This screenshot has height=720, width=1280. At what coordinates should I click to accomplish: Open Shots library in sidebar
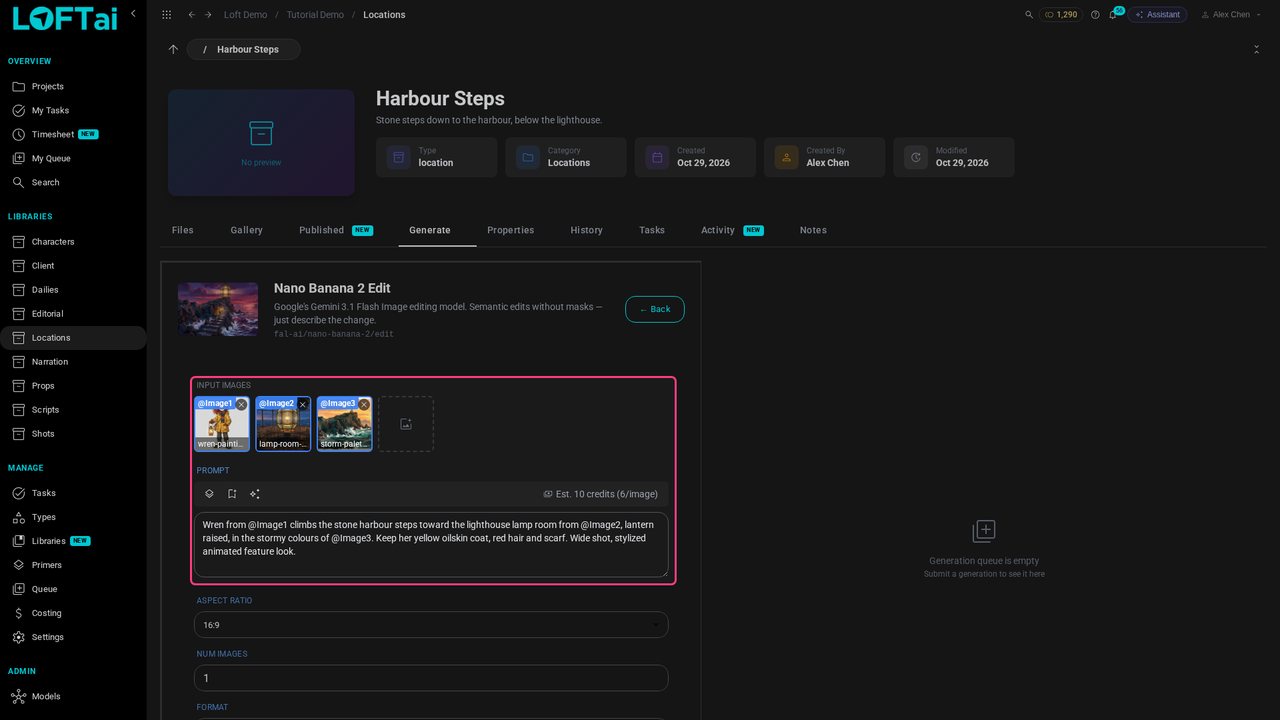coord(73,434)
